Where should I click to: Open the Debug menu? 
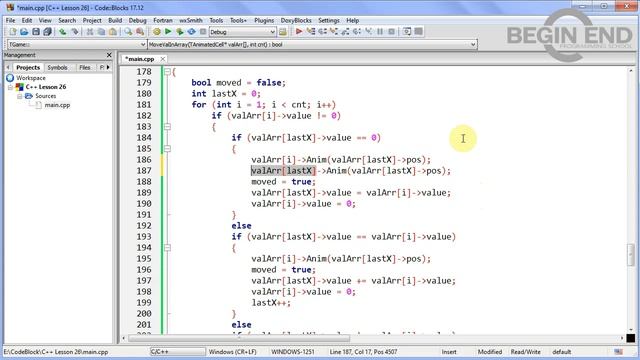click(x=138, y=20)
